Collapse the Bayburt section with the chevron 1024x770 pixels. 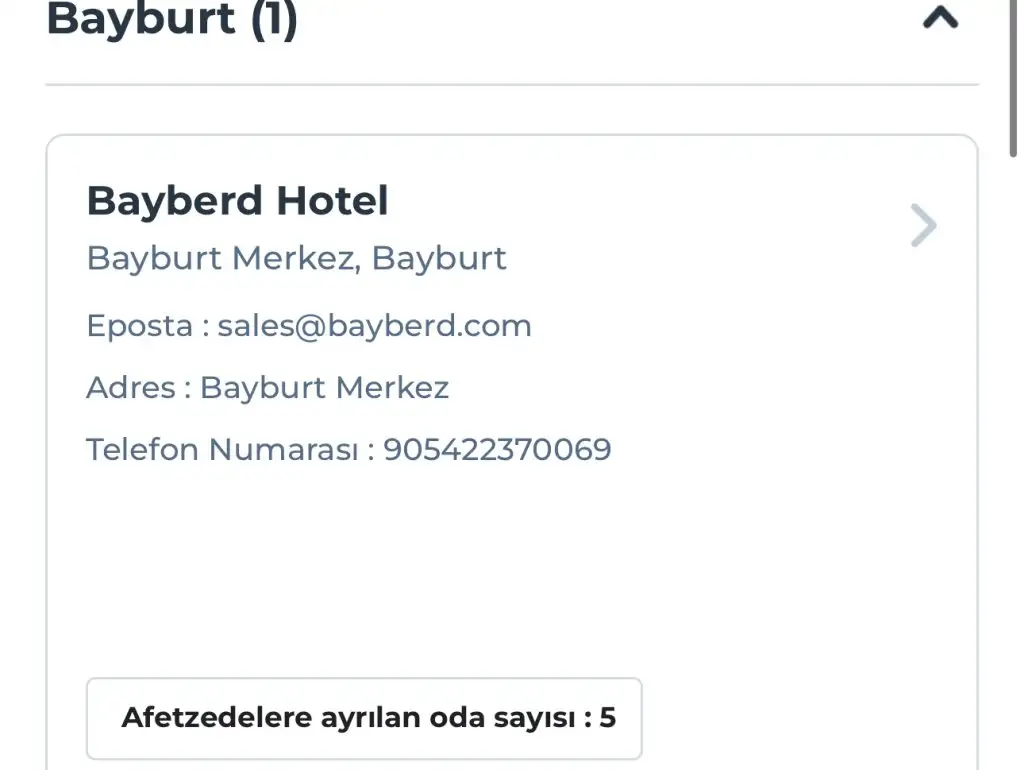[x=940, y=19]
